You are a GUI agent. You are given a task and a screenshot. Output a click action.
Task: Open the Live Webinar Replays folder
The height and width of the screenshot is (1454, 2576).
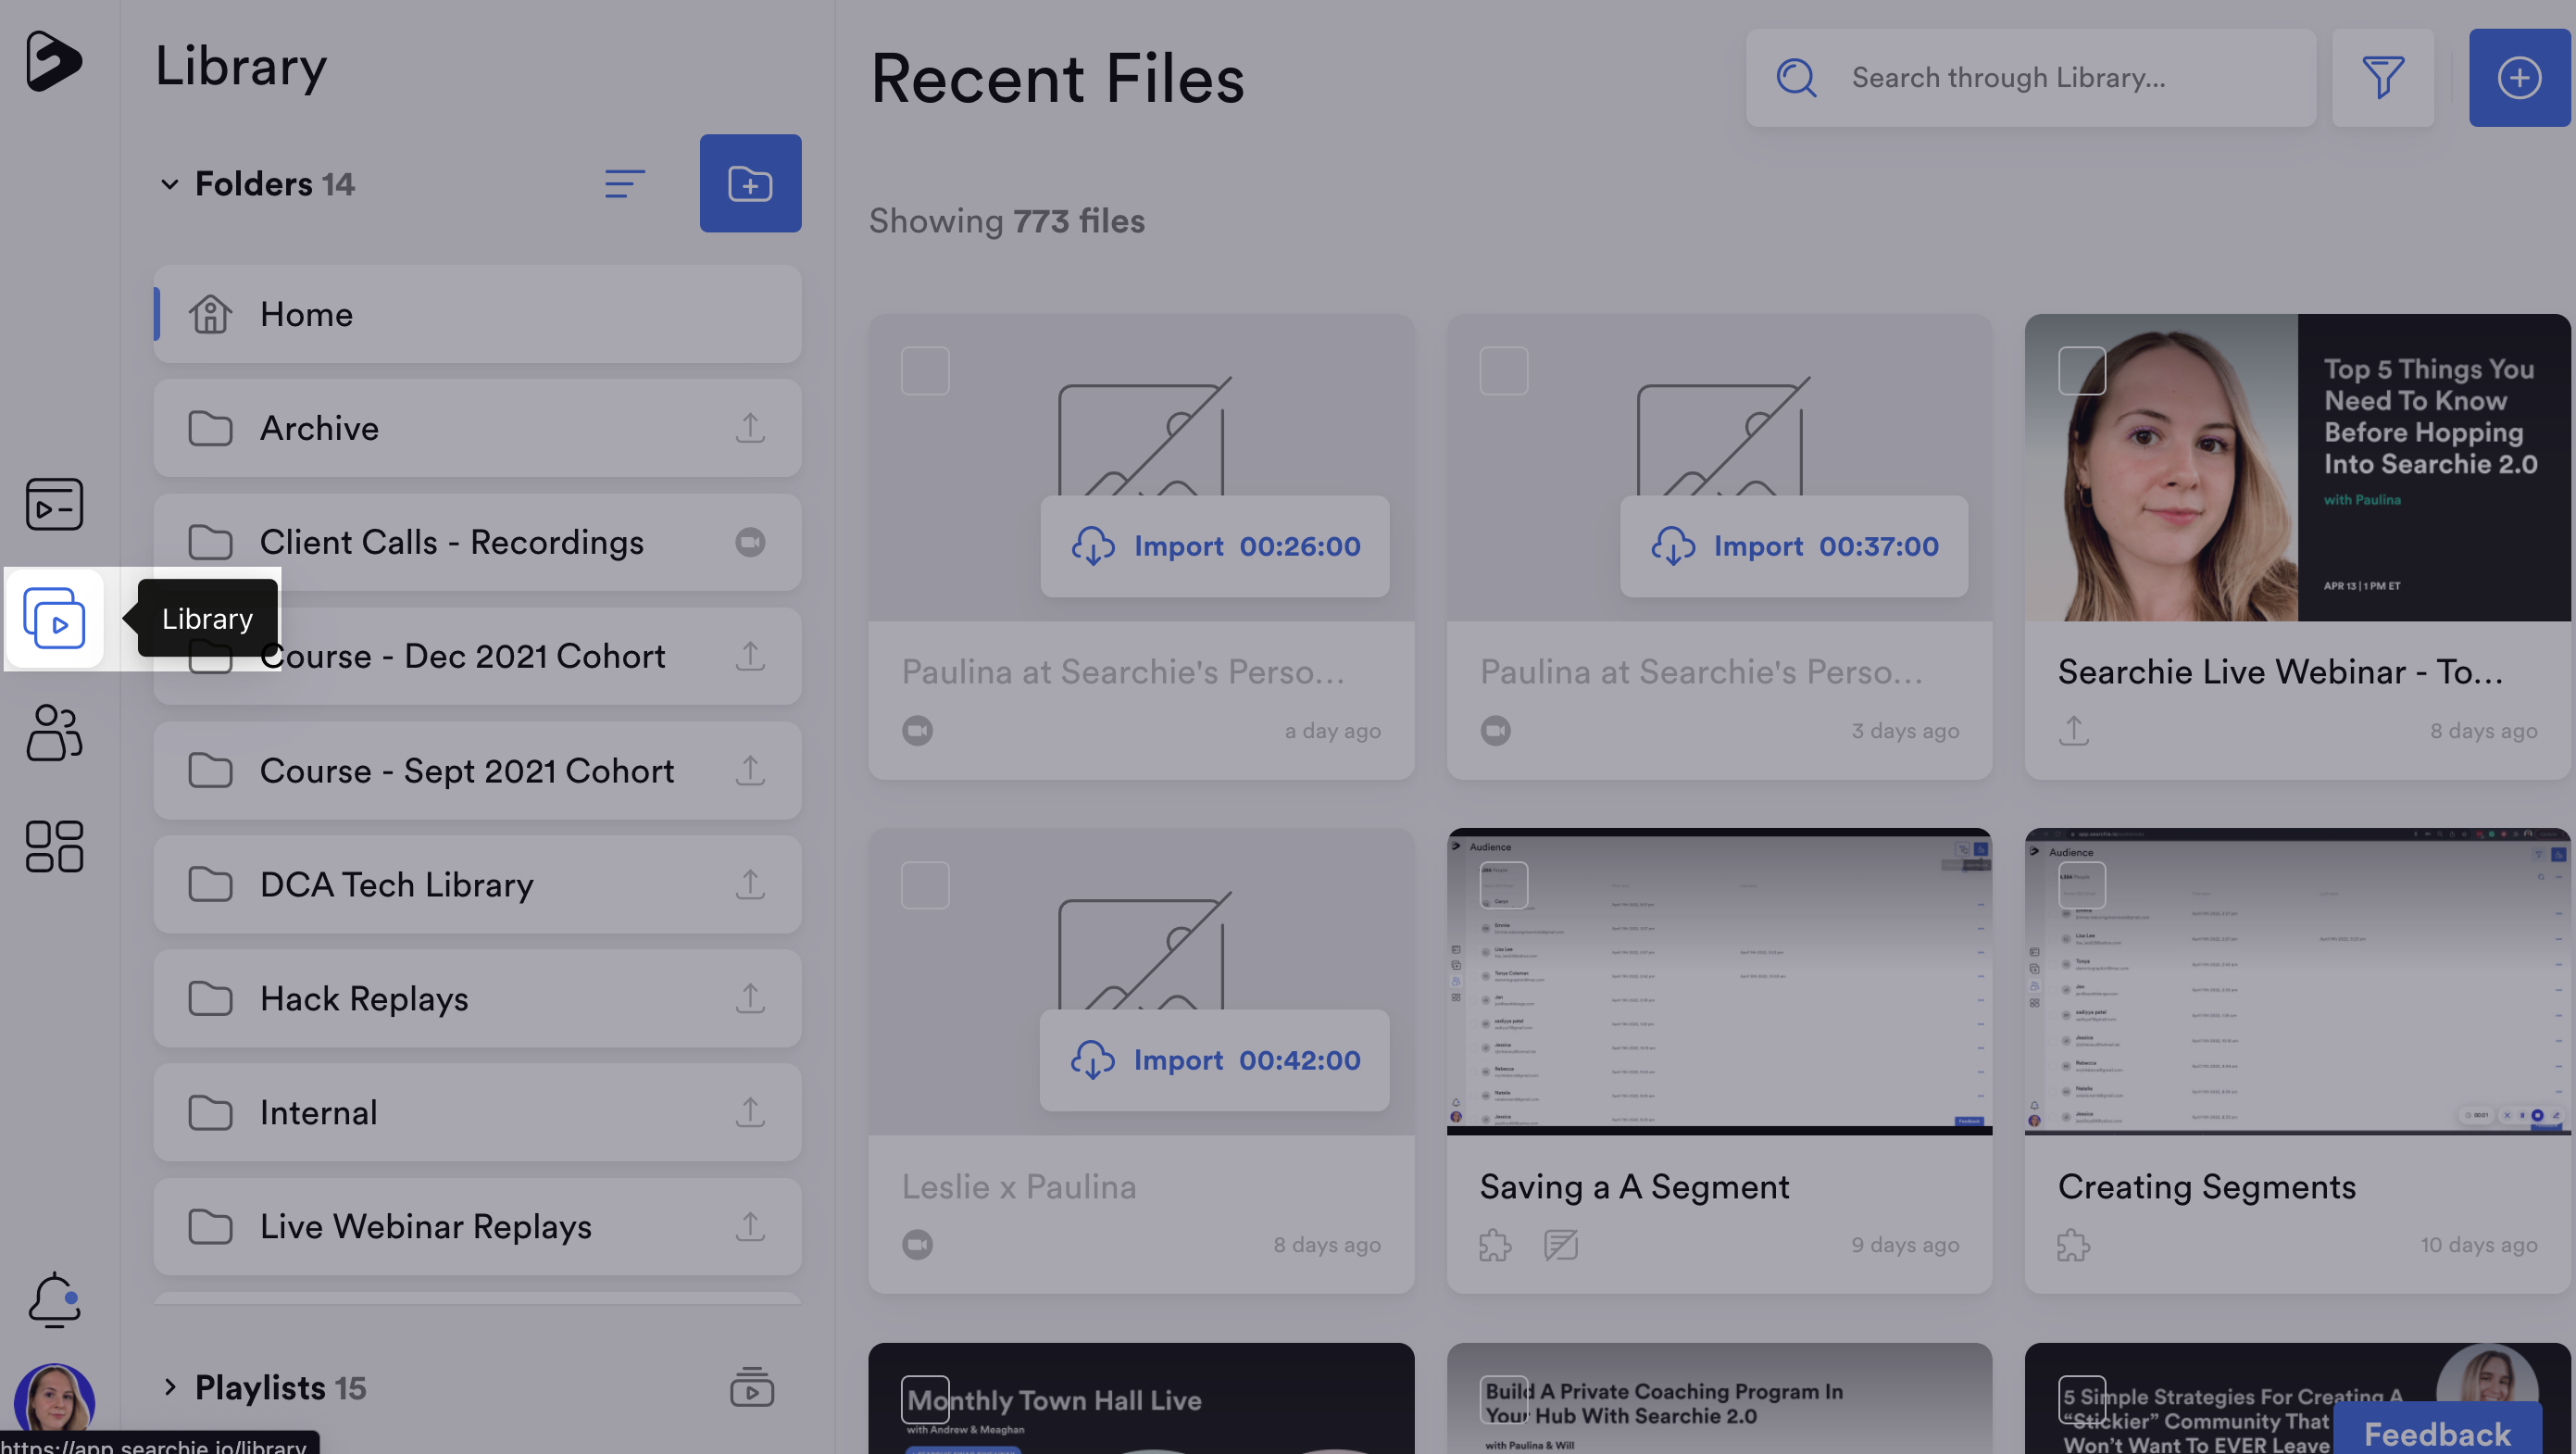click(477, 1226)
